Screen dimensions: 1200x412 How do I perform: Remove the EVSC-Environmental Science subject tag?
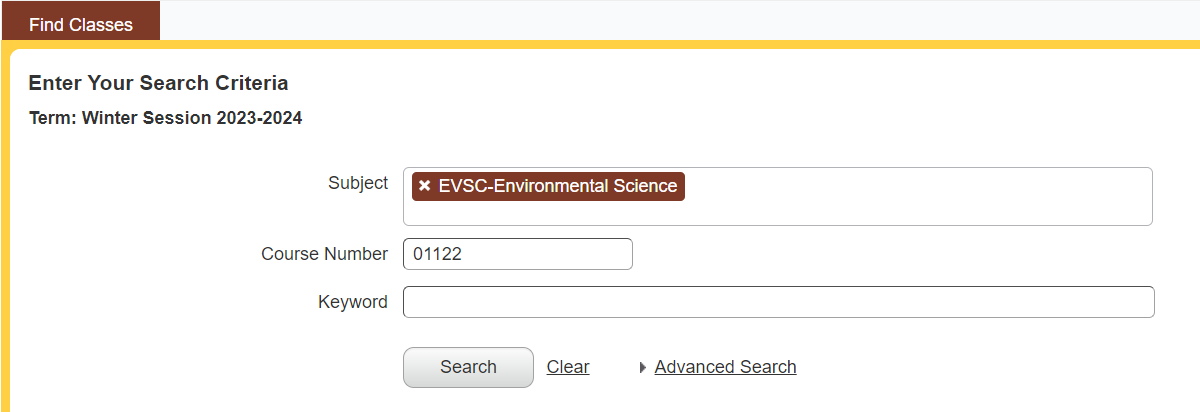coord(425,186)
